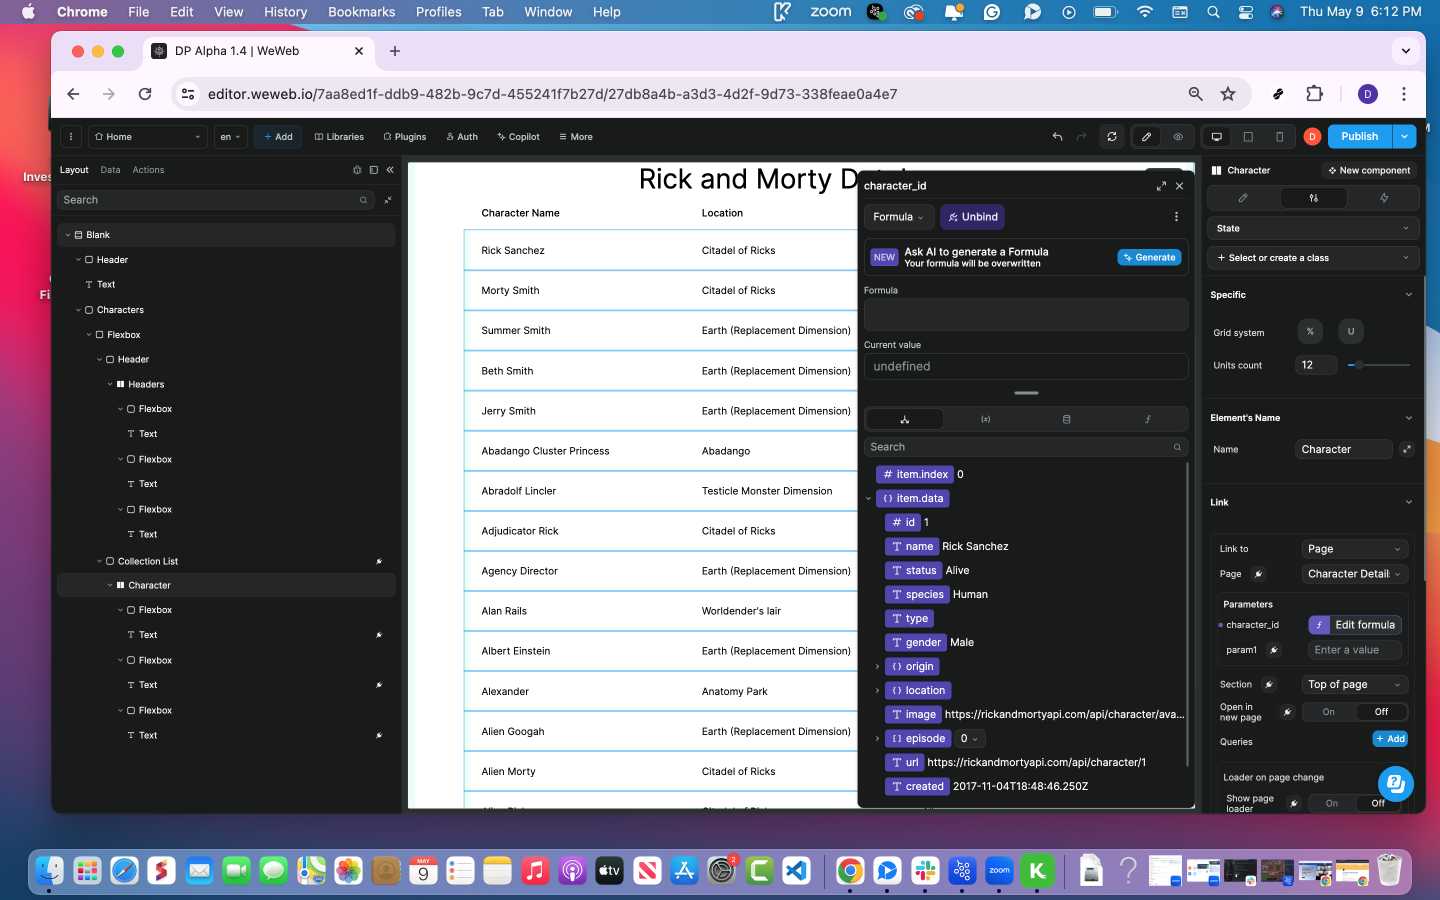Click the undo arrow in the editor toolbar
1440x900 pixels.
click(1057, 137)
